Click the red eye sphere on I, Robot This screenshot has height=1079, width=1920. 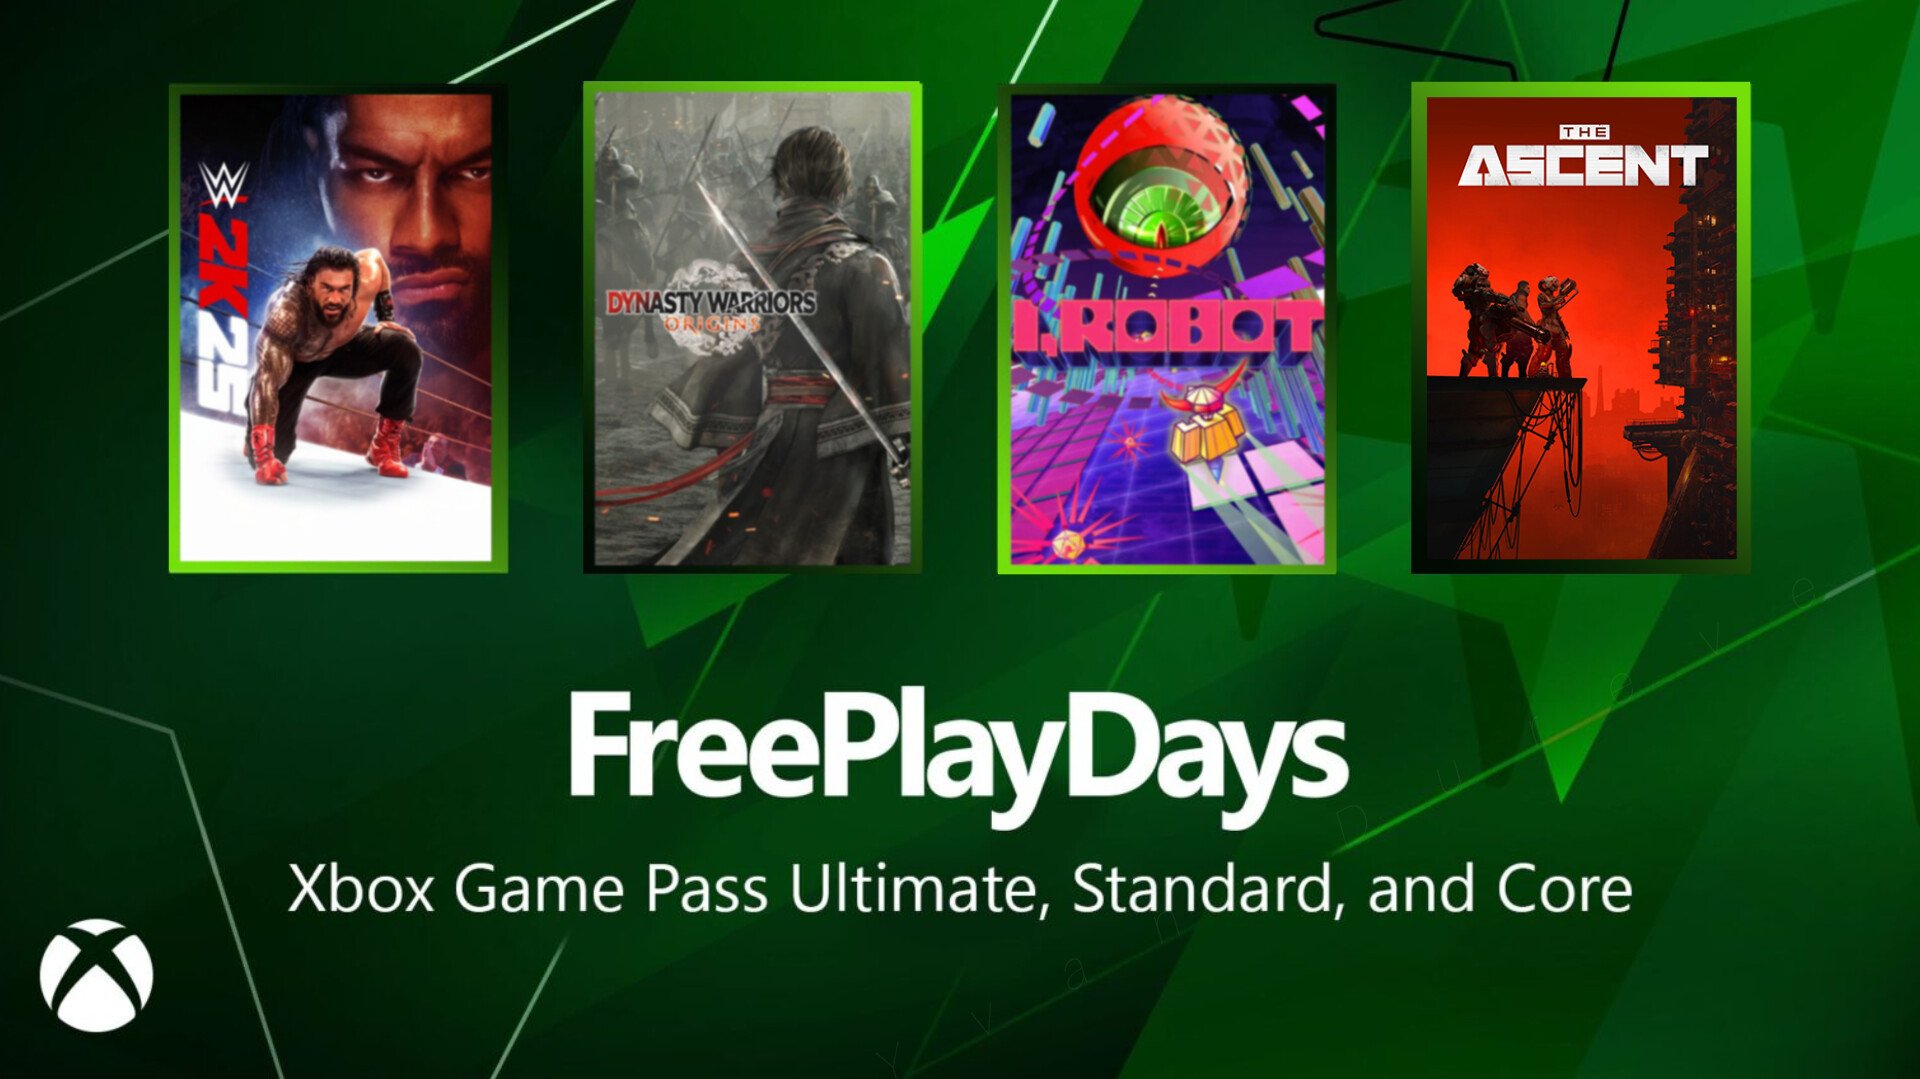click(x=1160, y=188)
